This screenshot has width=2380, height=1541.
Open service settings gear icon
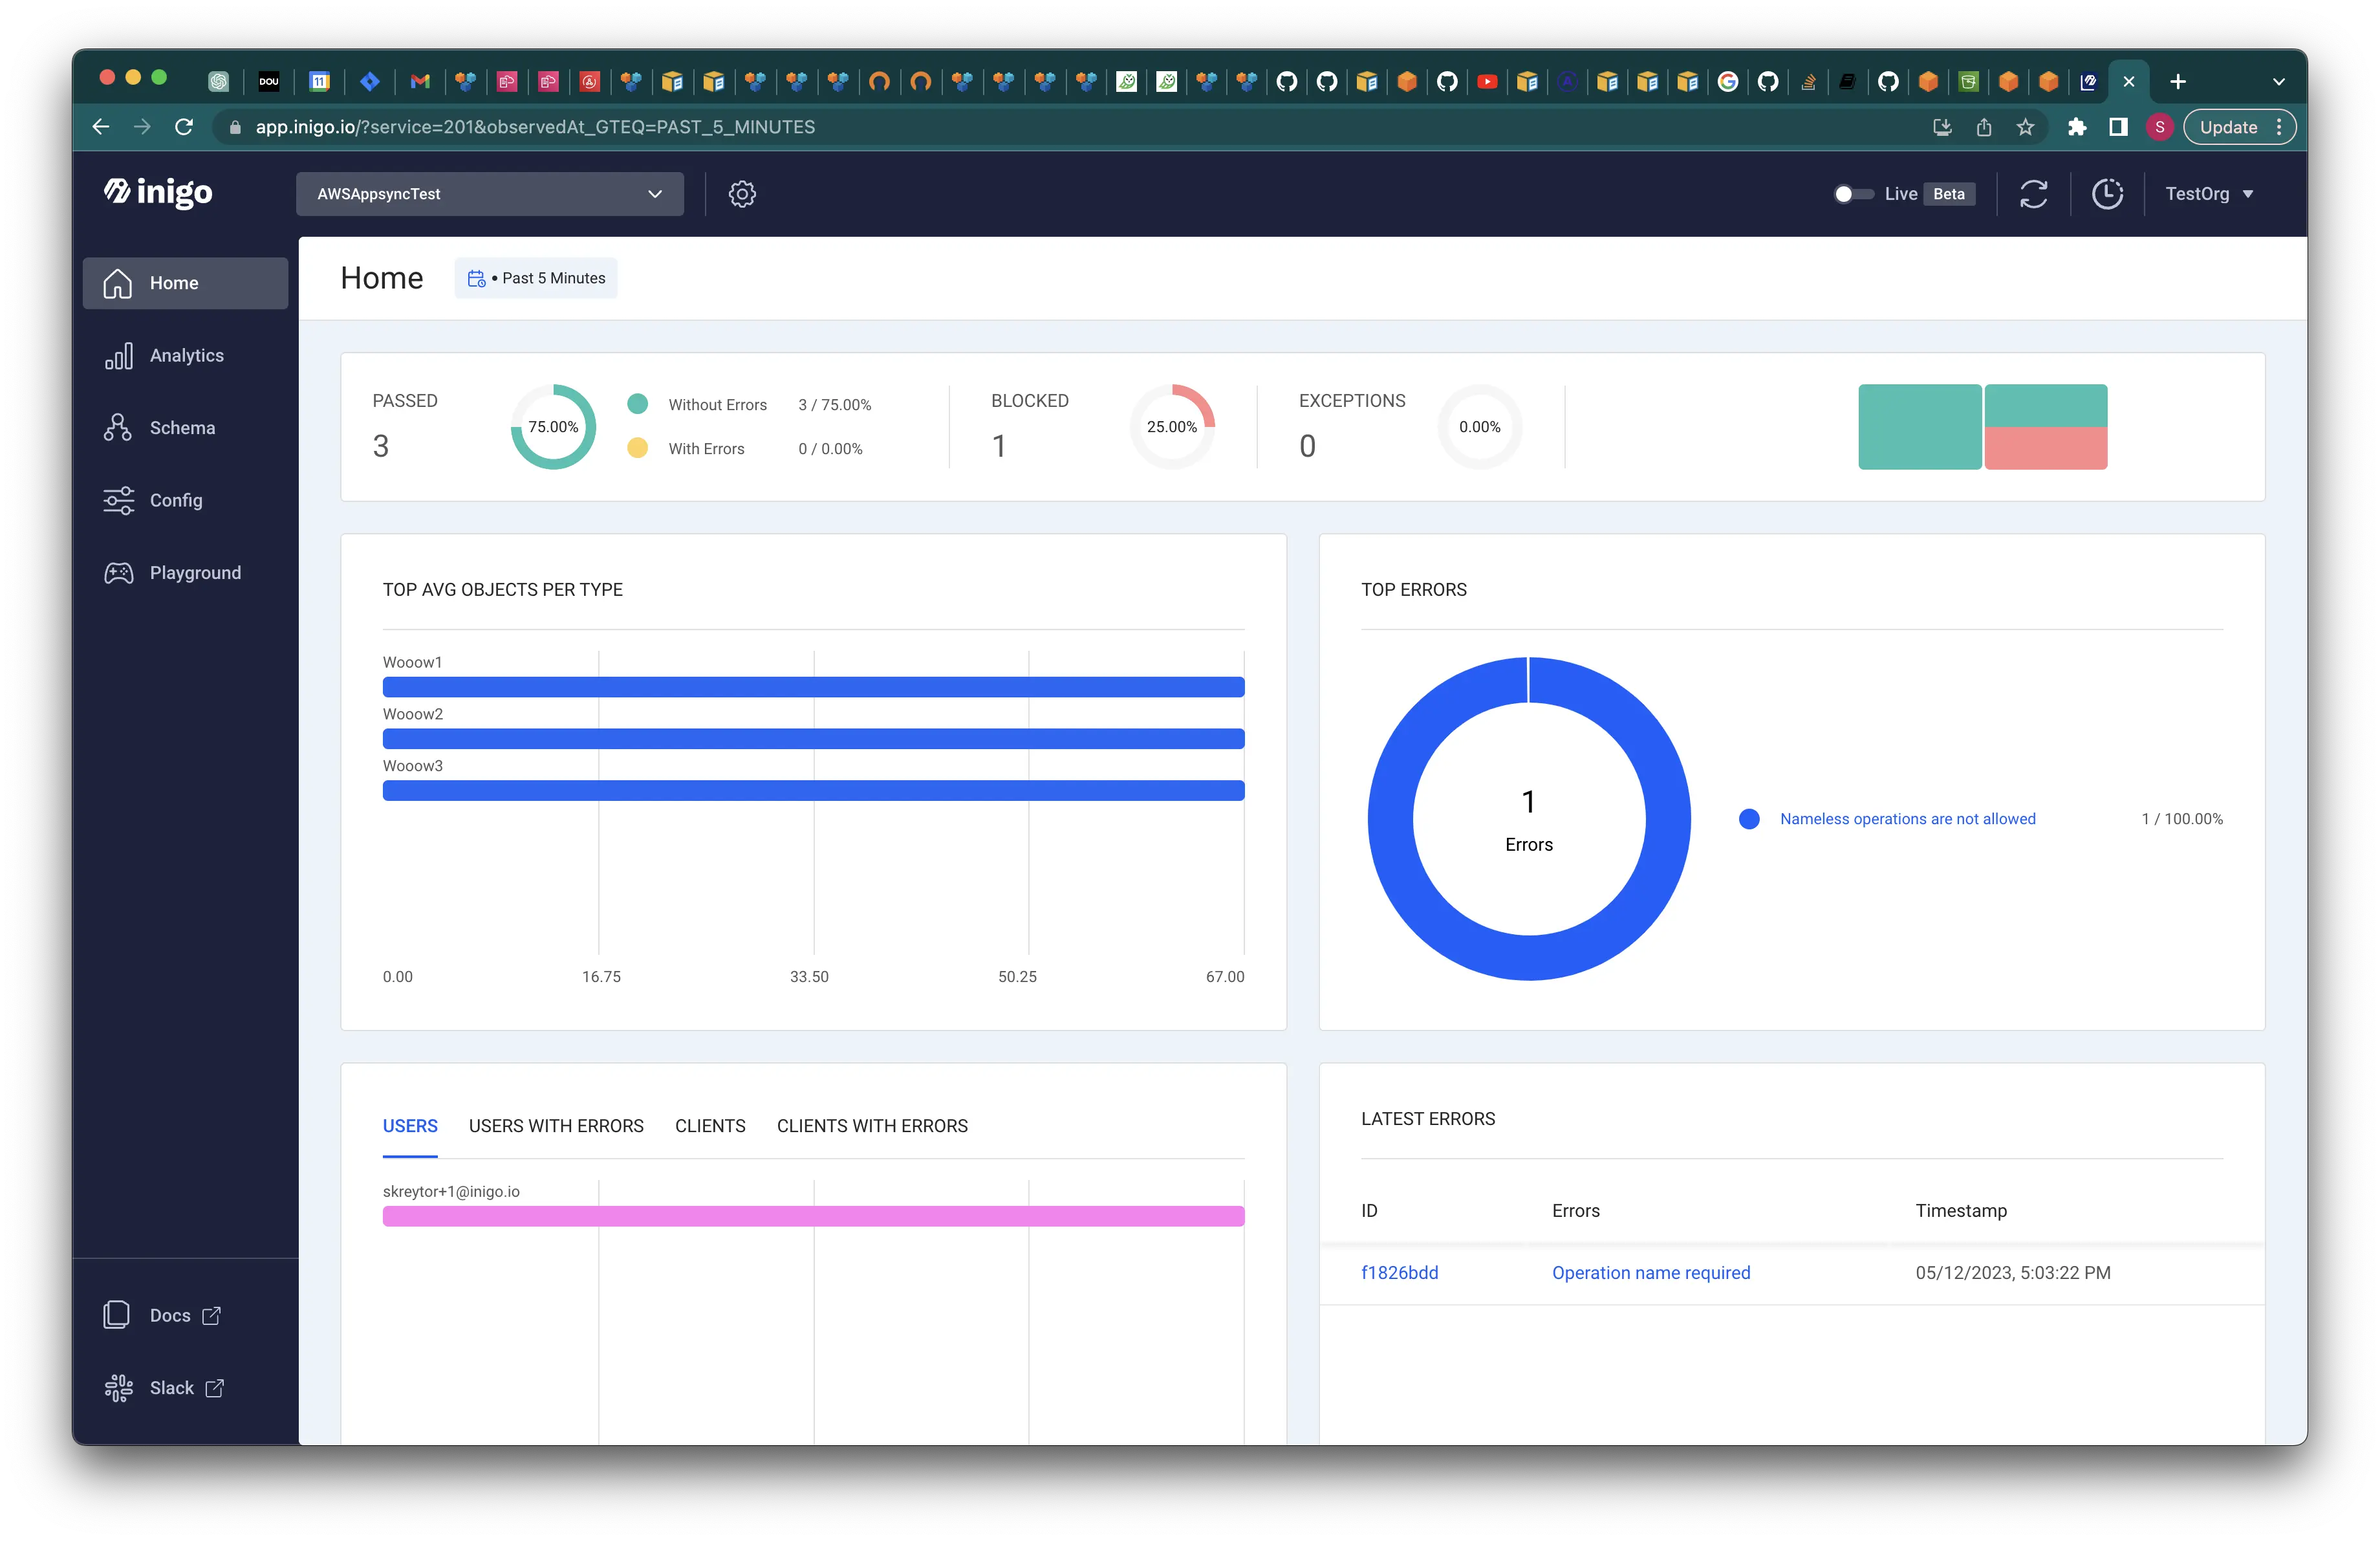pyautogui.click(x=742, y=194)
